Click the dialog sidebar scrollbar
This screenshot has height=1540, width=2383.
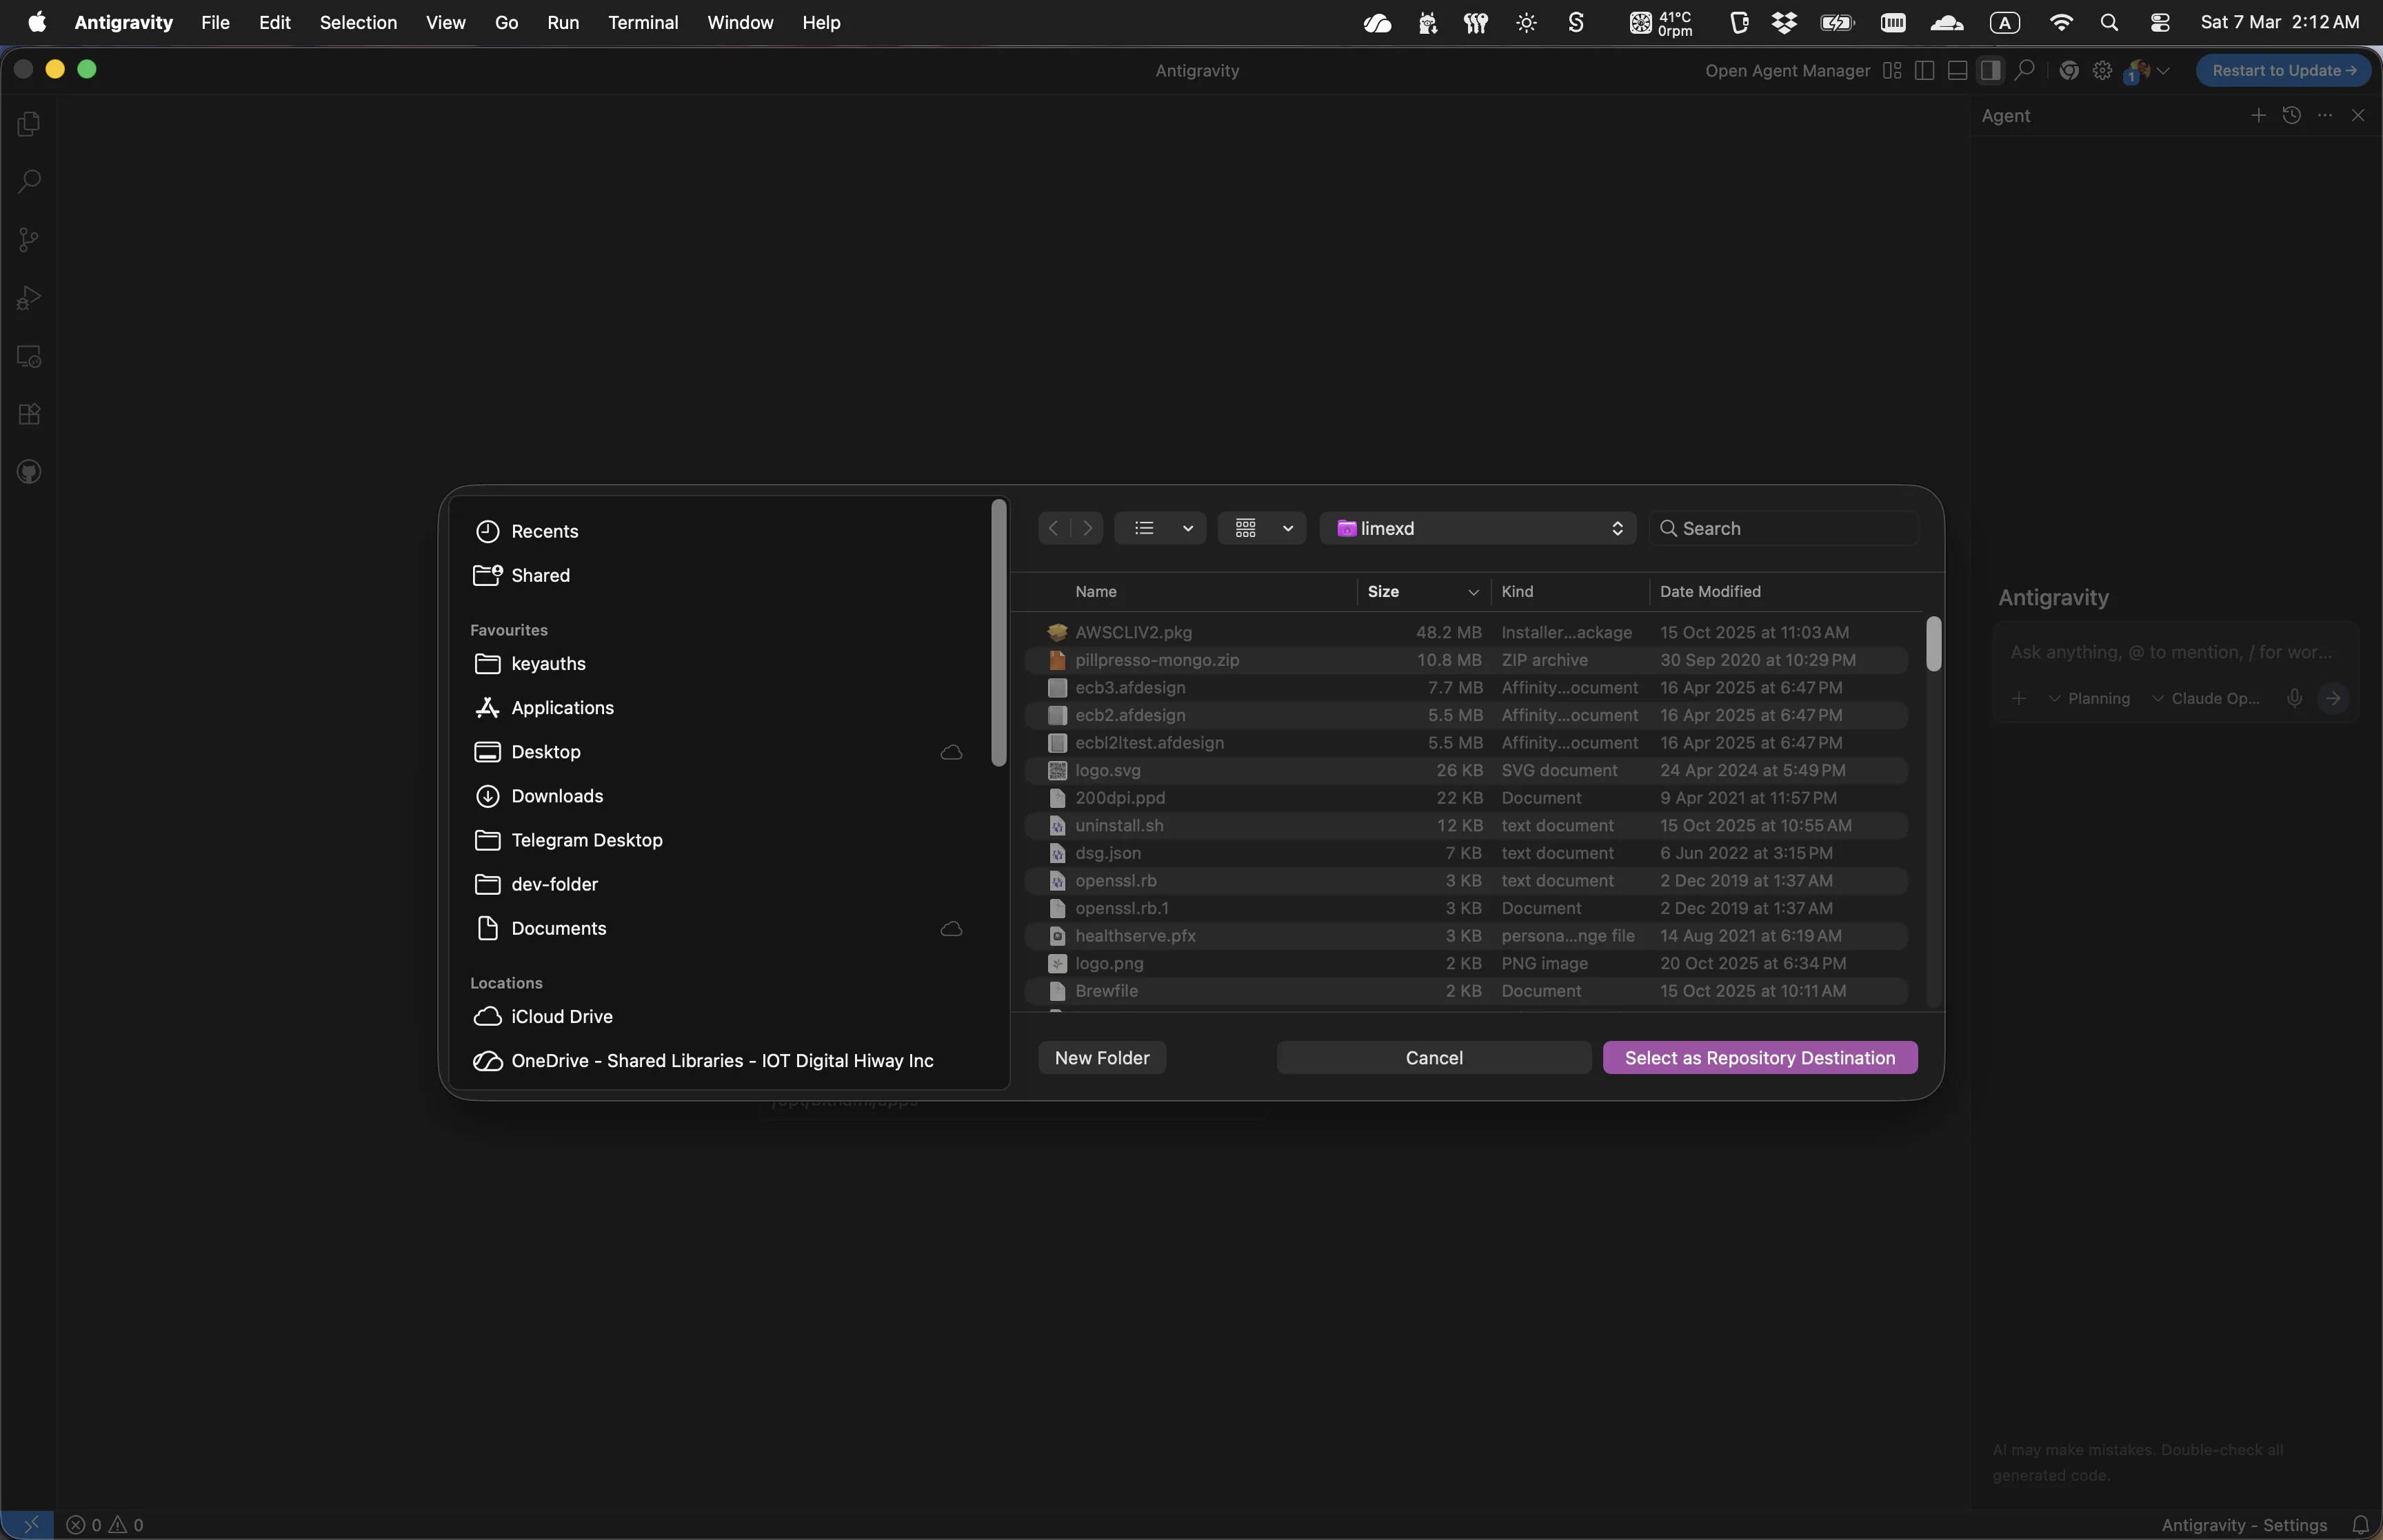[x=998, y=634]
